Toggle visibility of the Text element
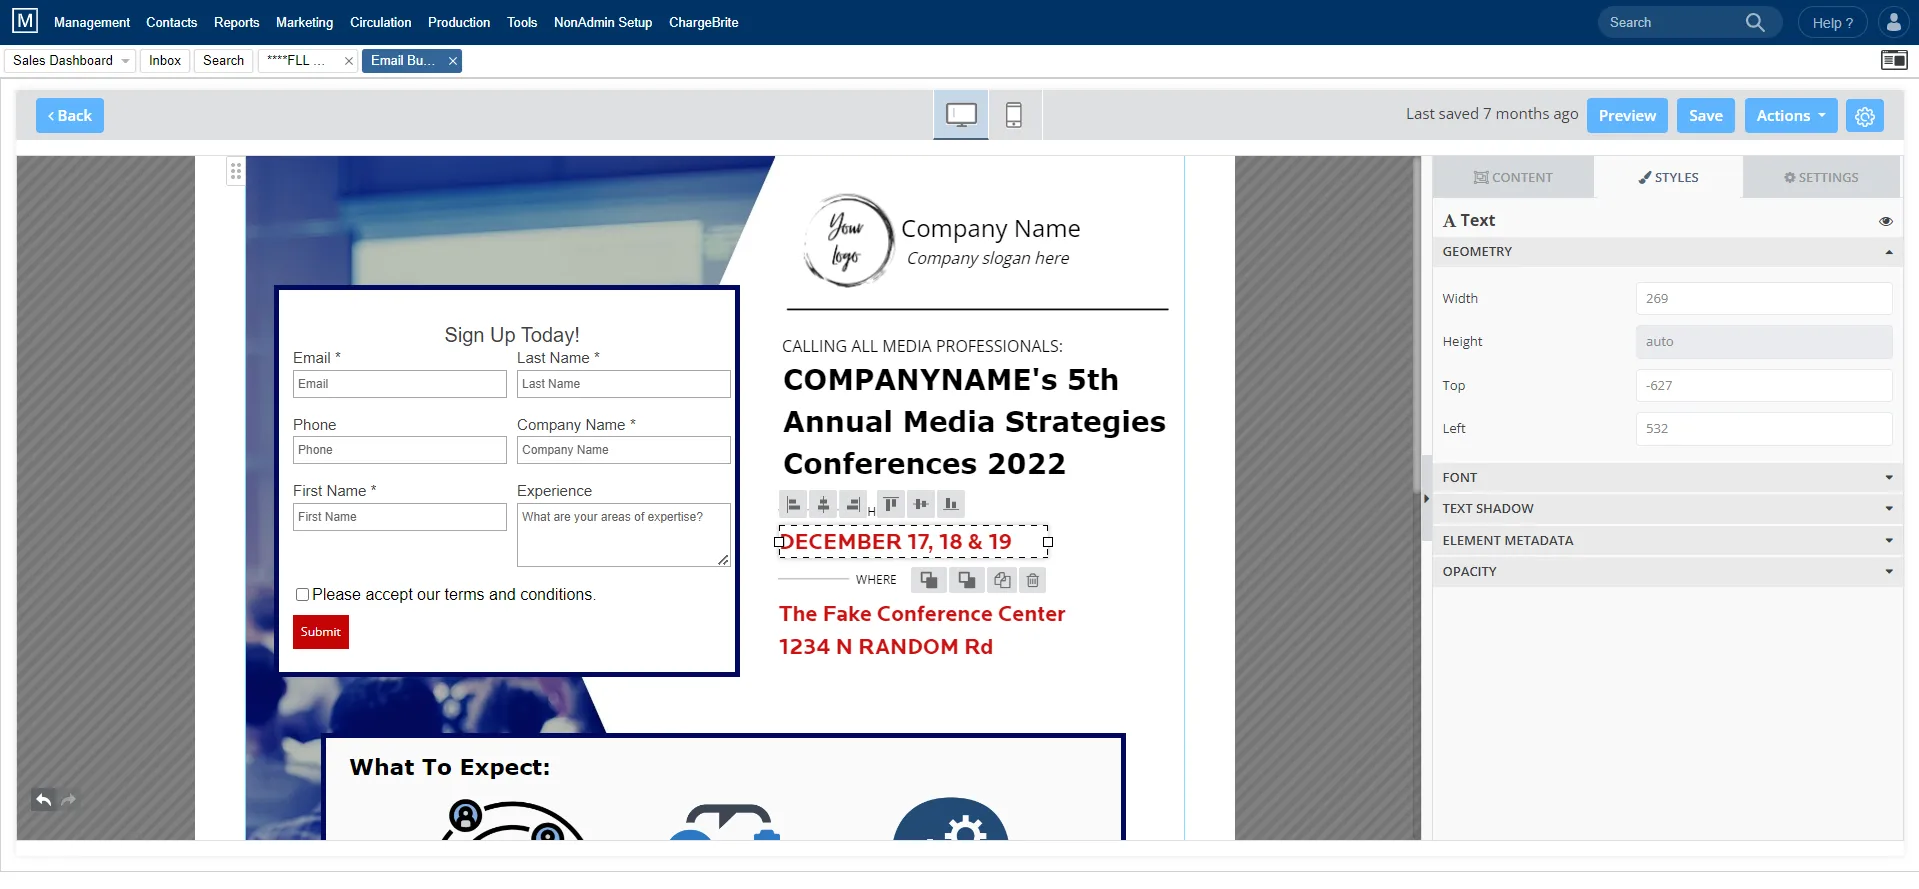Screen dimensions: 1919x889 [x=1886, y=221]
